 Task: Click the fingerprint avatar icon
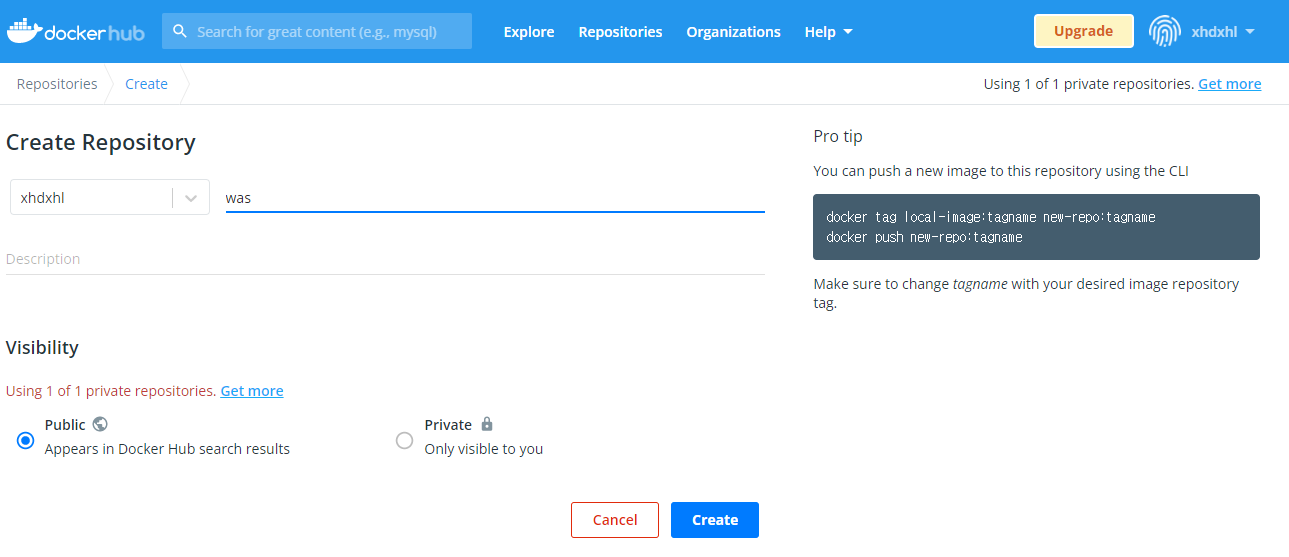[x=1165, y=31]
